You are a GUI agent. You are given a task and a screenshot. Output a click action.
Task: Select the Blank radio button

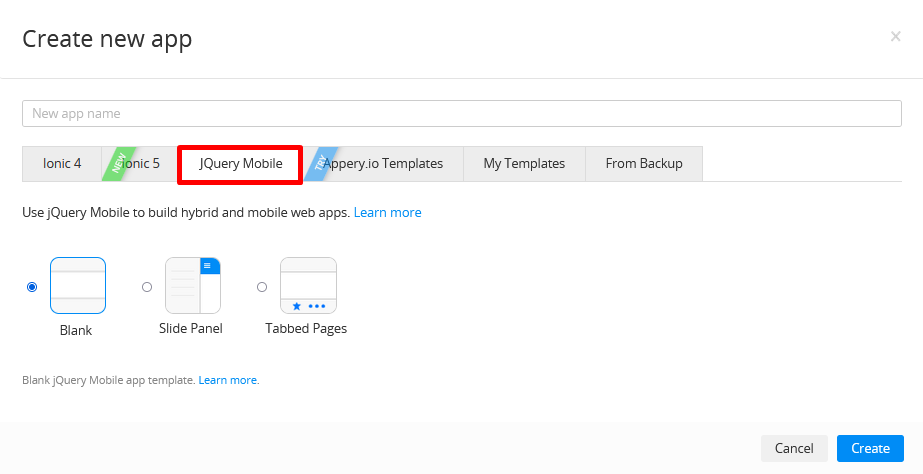[32, 287]
